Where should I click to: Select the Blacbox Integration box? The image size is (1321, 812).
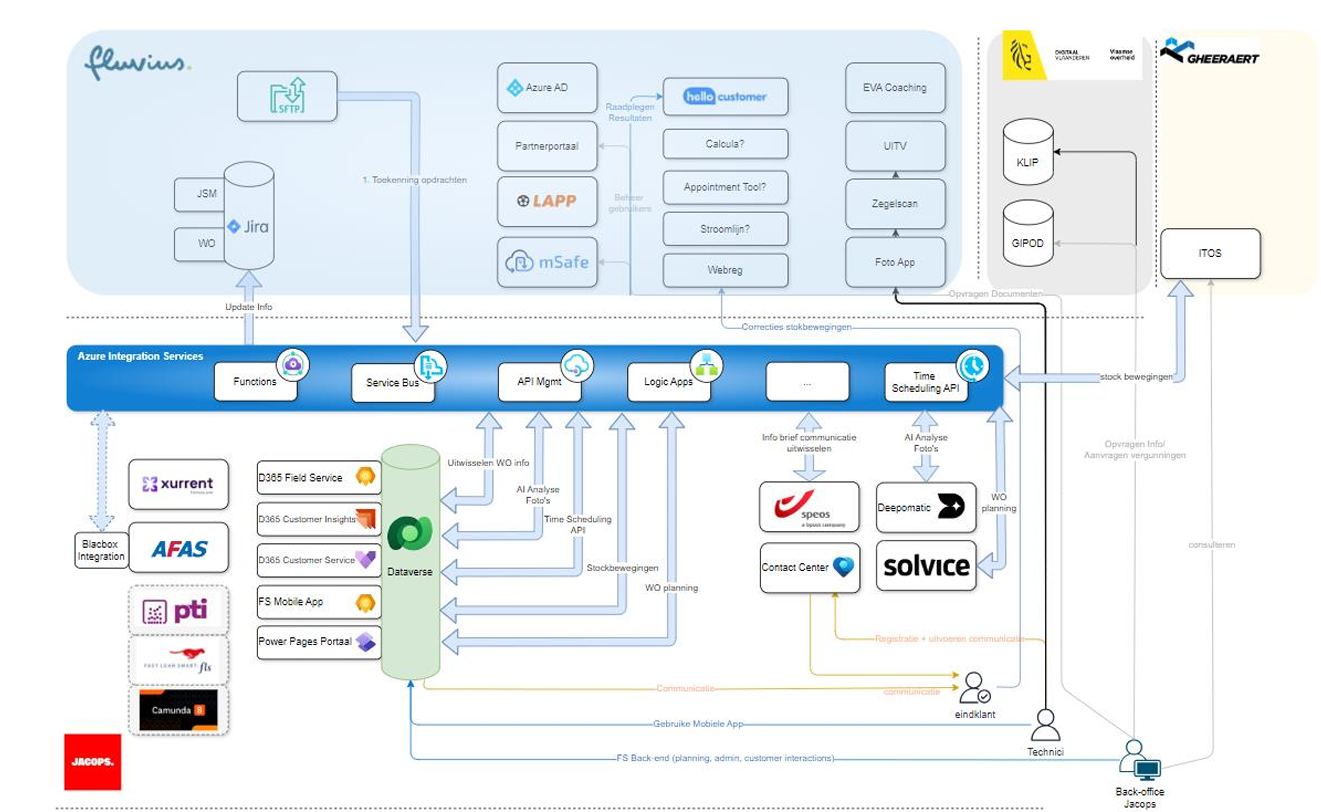pos(101,551)
